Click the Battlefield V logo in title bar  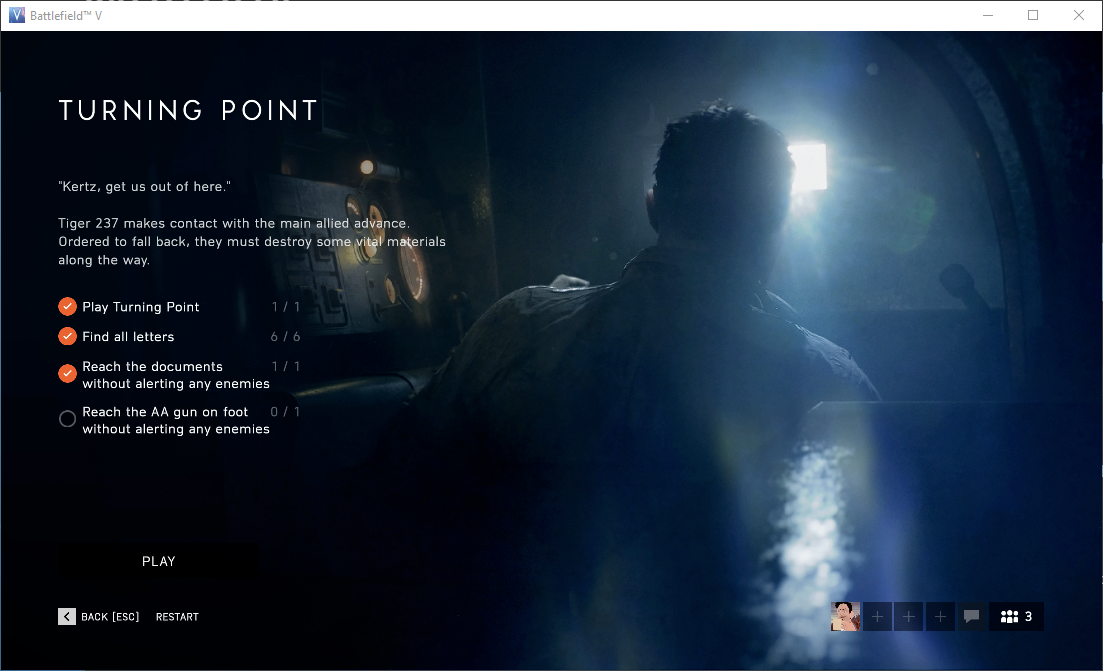[16, 15]
